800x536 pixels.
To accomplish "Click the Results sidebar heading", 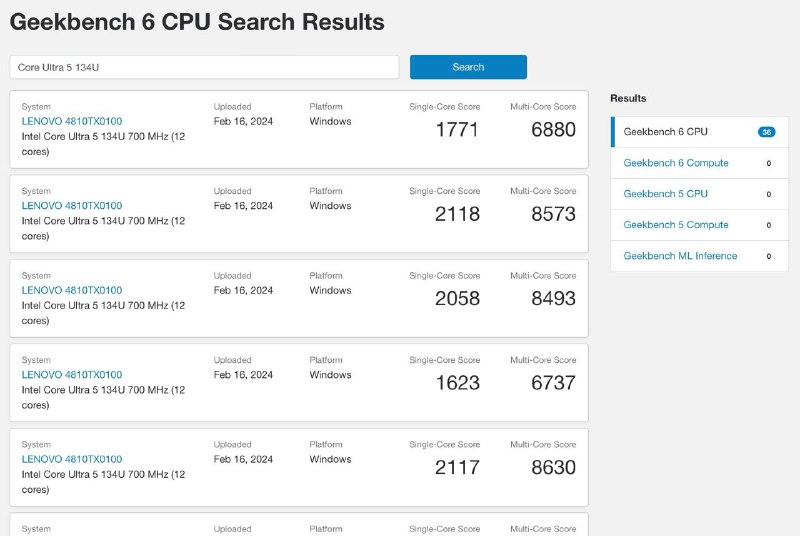I will click(628, 98).
